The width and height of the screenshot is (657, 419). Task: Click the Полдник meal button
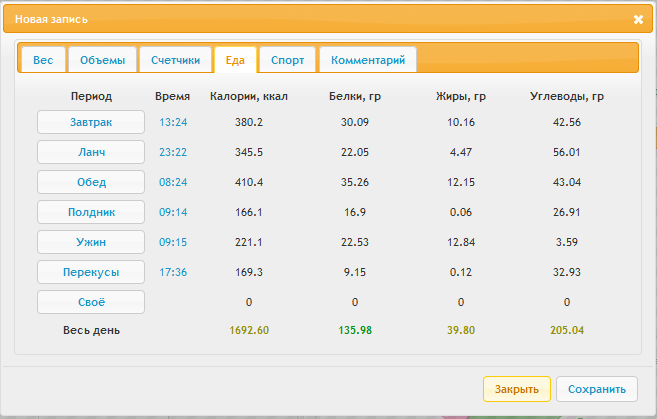tap(91, 212)
